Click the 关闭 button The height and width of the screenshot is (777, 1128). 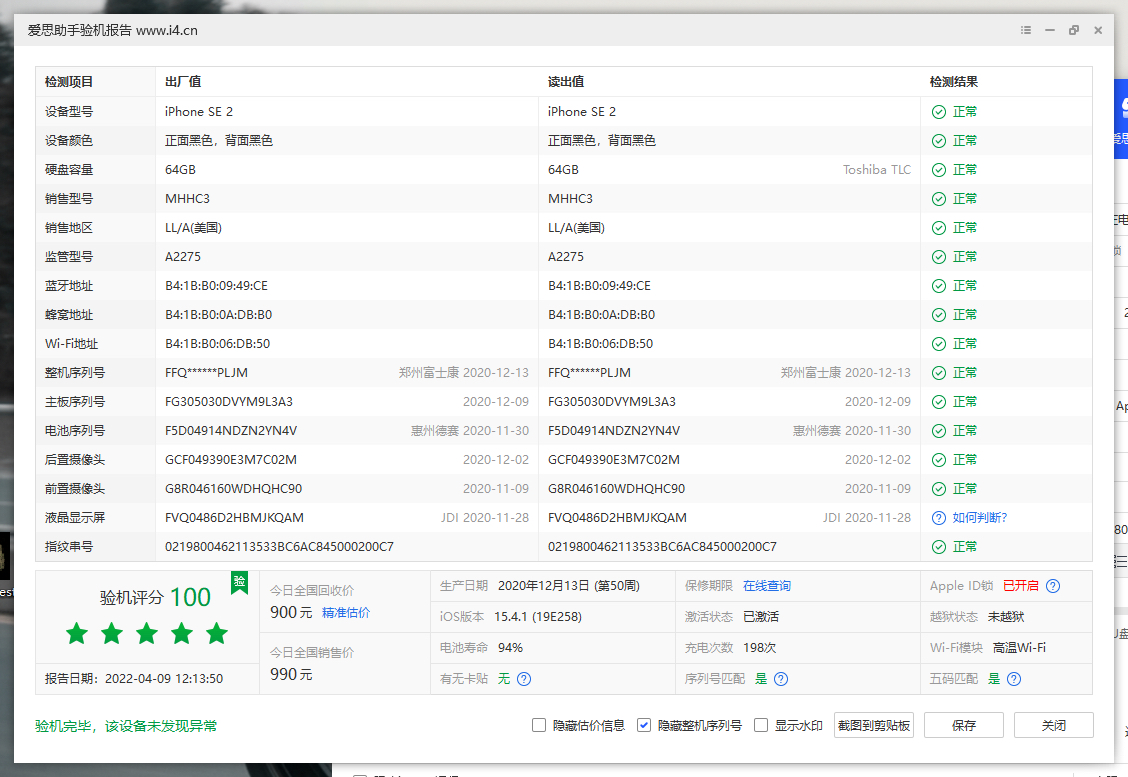coord(1053,725)
